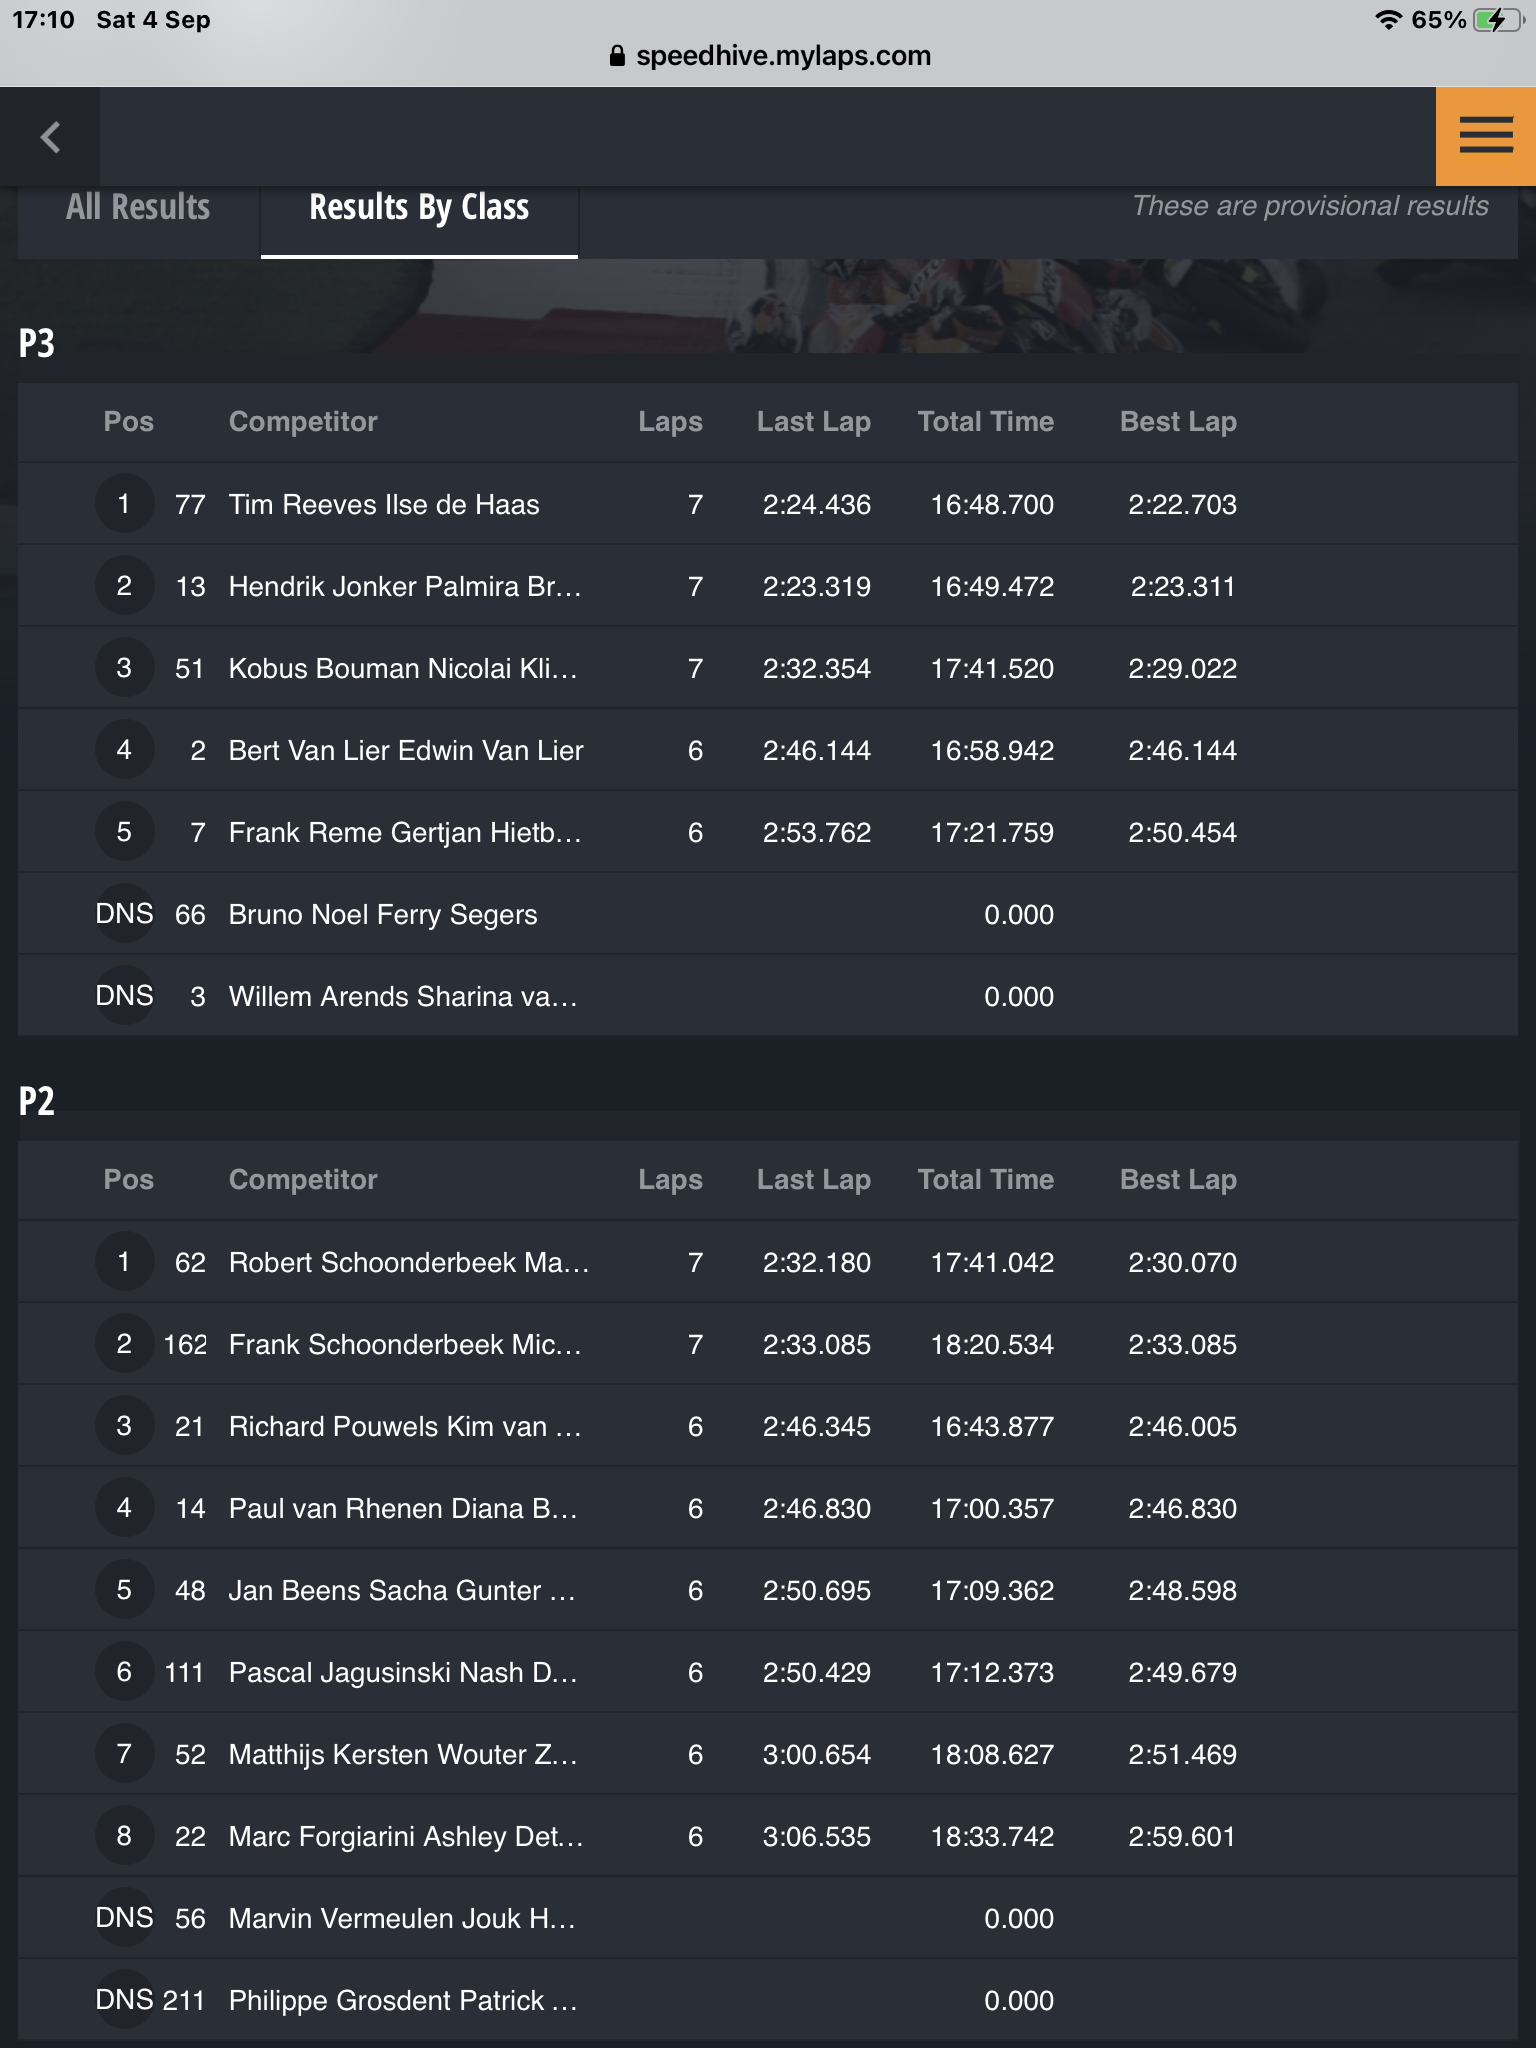Tap the battery charging indicator
The width and height of the screenshot is (1536, 2048).
pos(1497,20)
